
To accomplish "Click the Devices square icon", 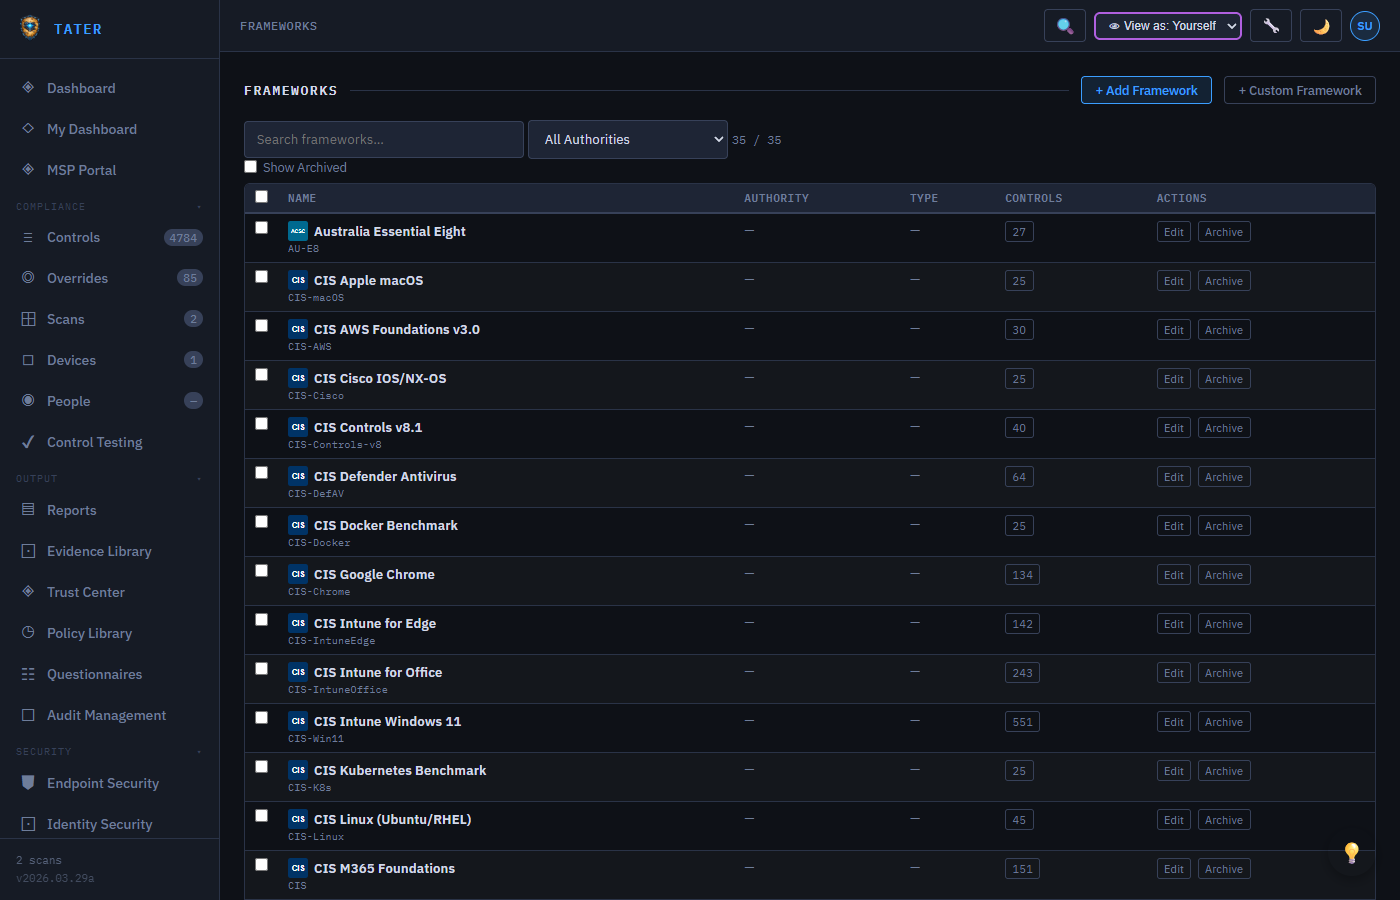I will pos(28,360).
